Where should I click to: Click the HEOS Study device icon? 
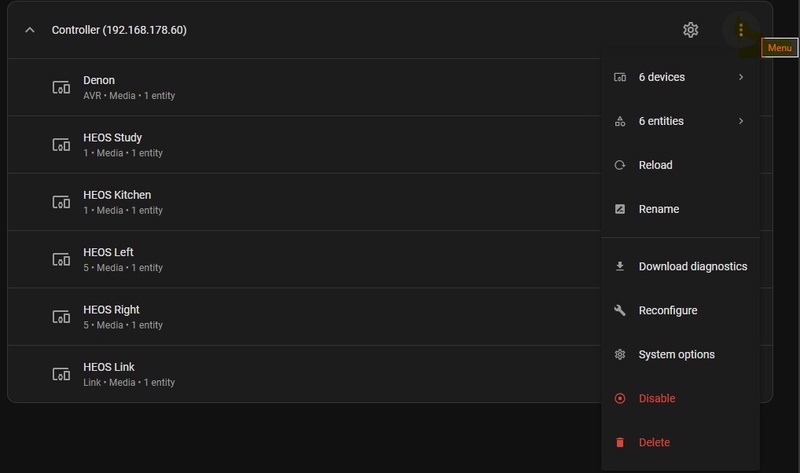click(62, 145)
